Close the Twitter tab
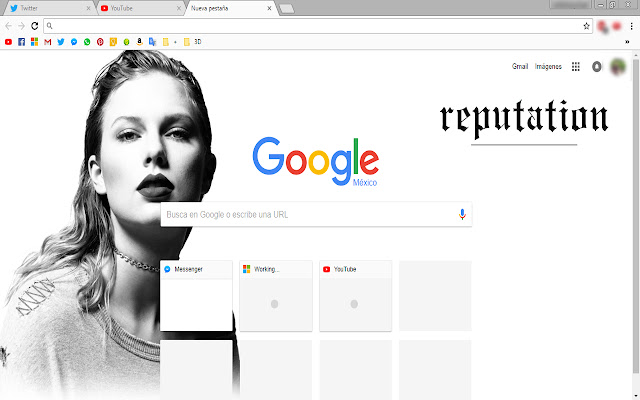Viewport: 640px width, 400px height. tap(89, 8)
